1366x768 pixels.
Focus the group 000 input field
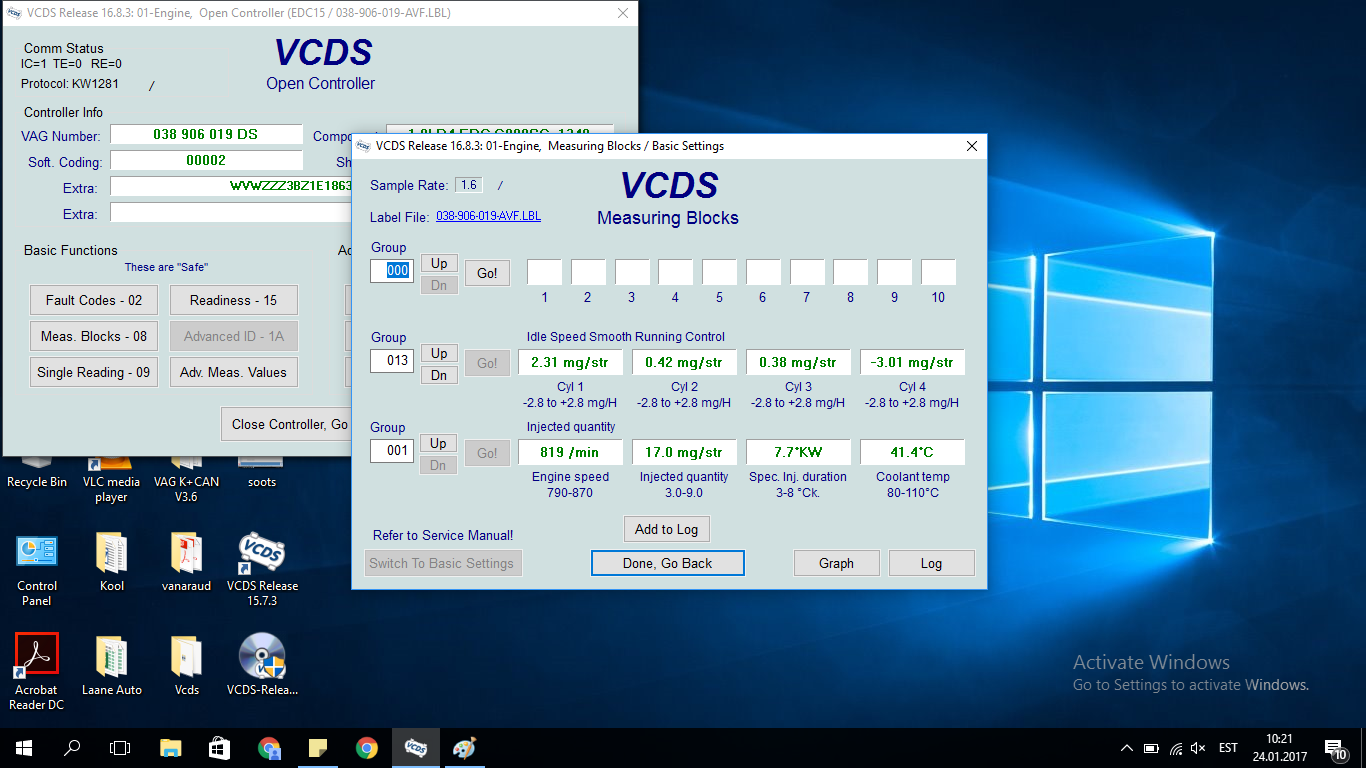[x=392, y=270]
